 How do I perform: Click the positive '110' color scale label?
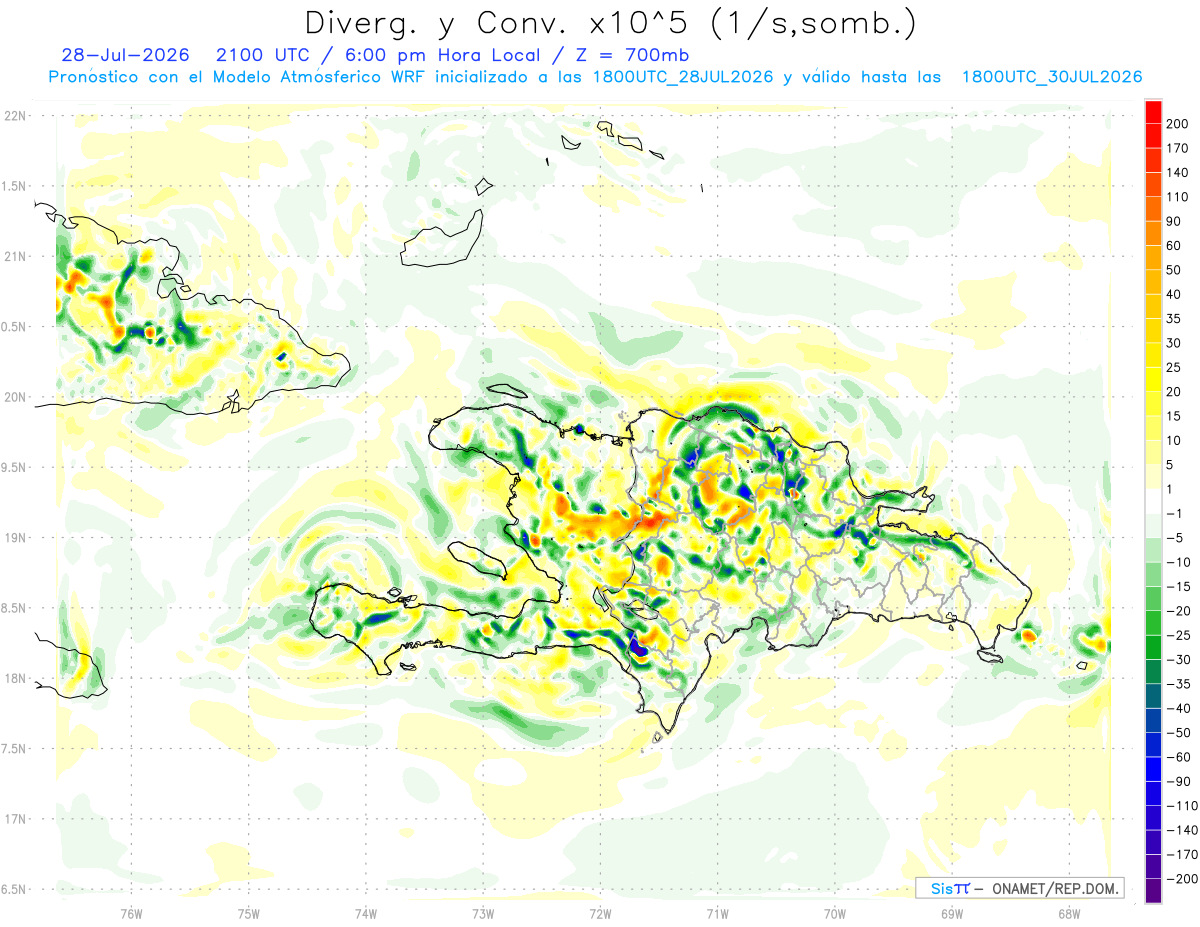[x=1177, y=197]
